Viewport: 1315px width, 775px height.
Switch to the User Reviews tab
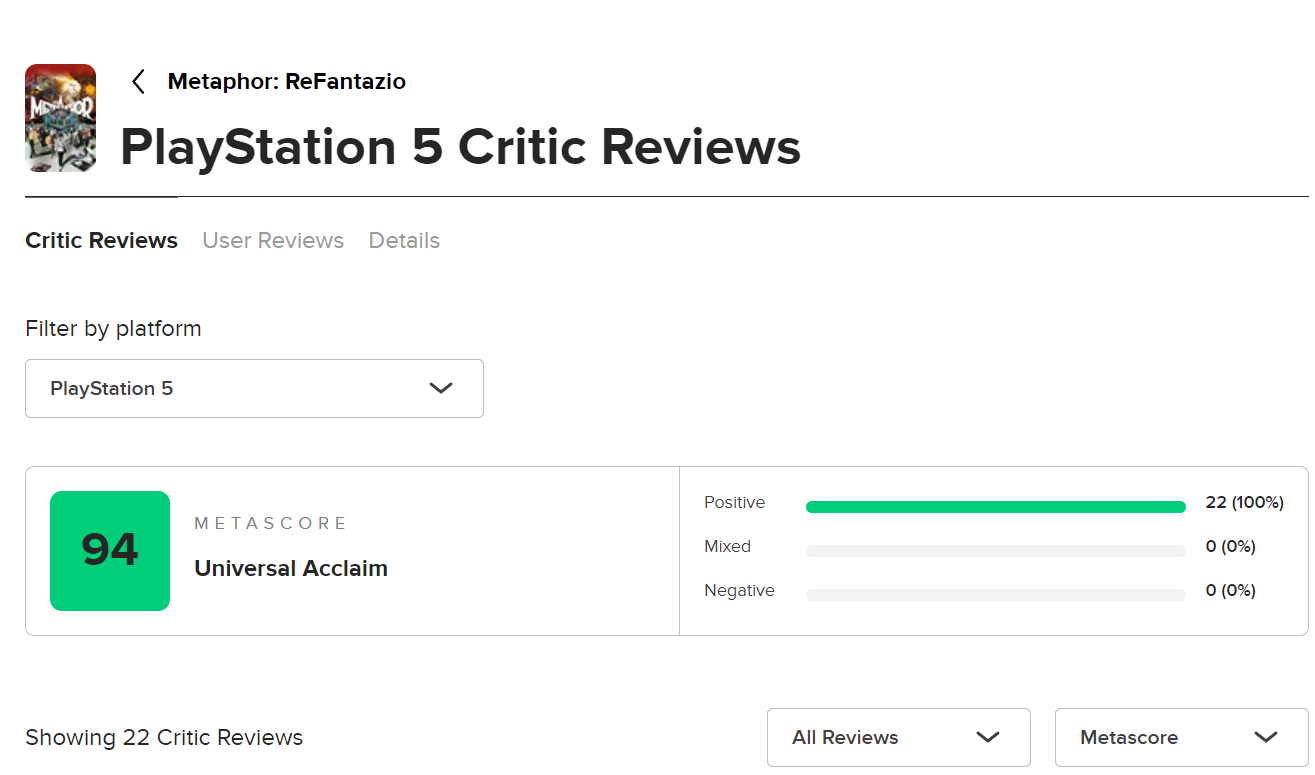coord(273,241)
